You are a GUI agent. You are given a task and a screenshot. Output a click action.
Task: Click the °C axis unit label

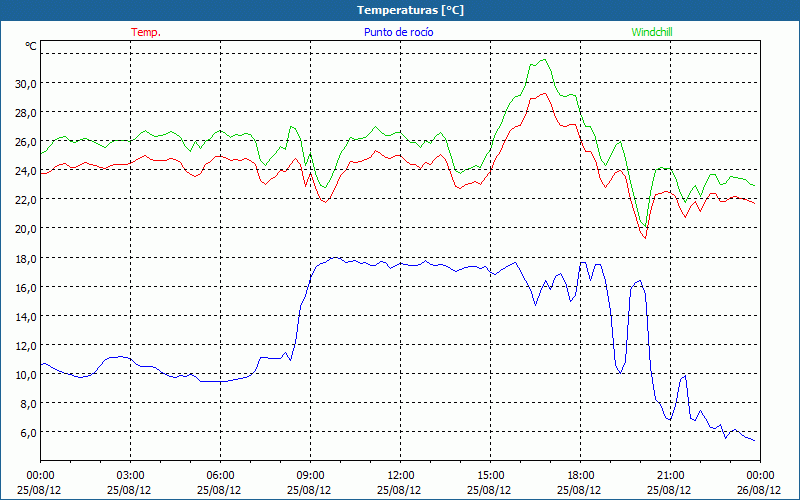pyautogui.click(x=31, y=46)
